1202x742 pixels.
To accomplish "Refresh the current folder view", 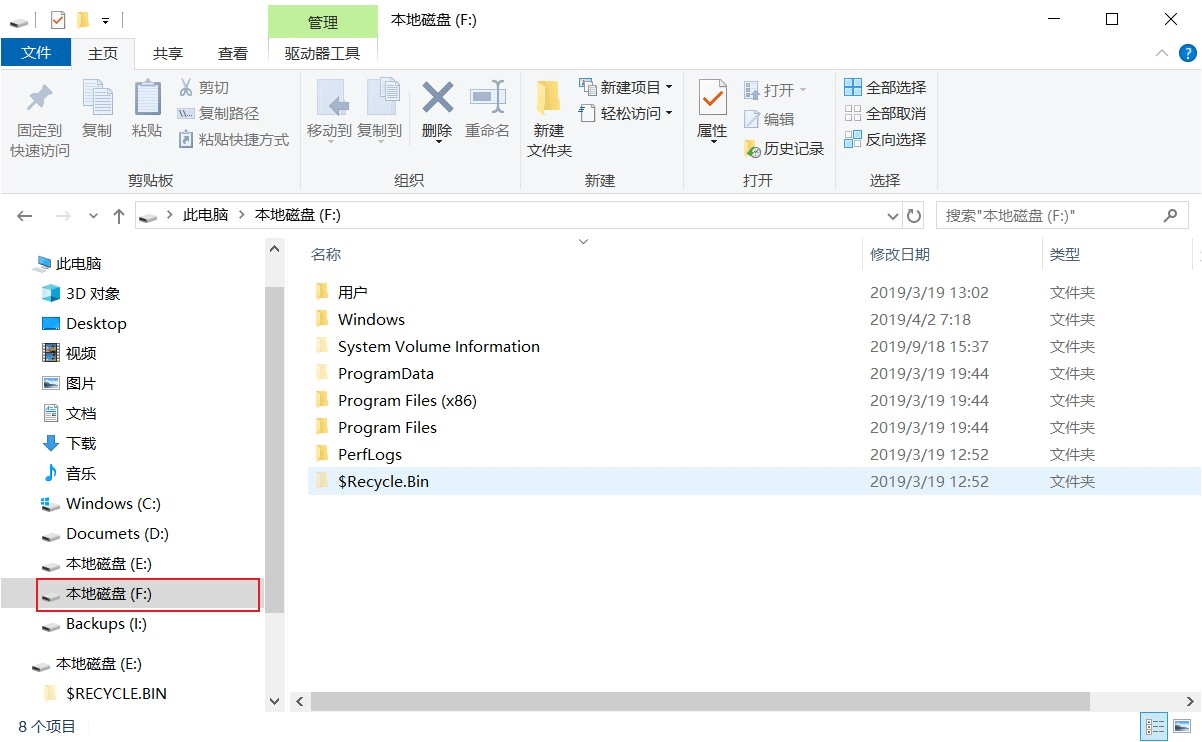I will point(914,215).
